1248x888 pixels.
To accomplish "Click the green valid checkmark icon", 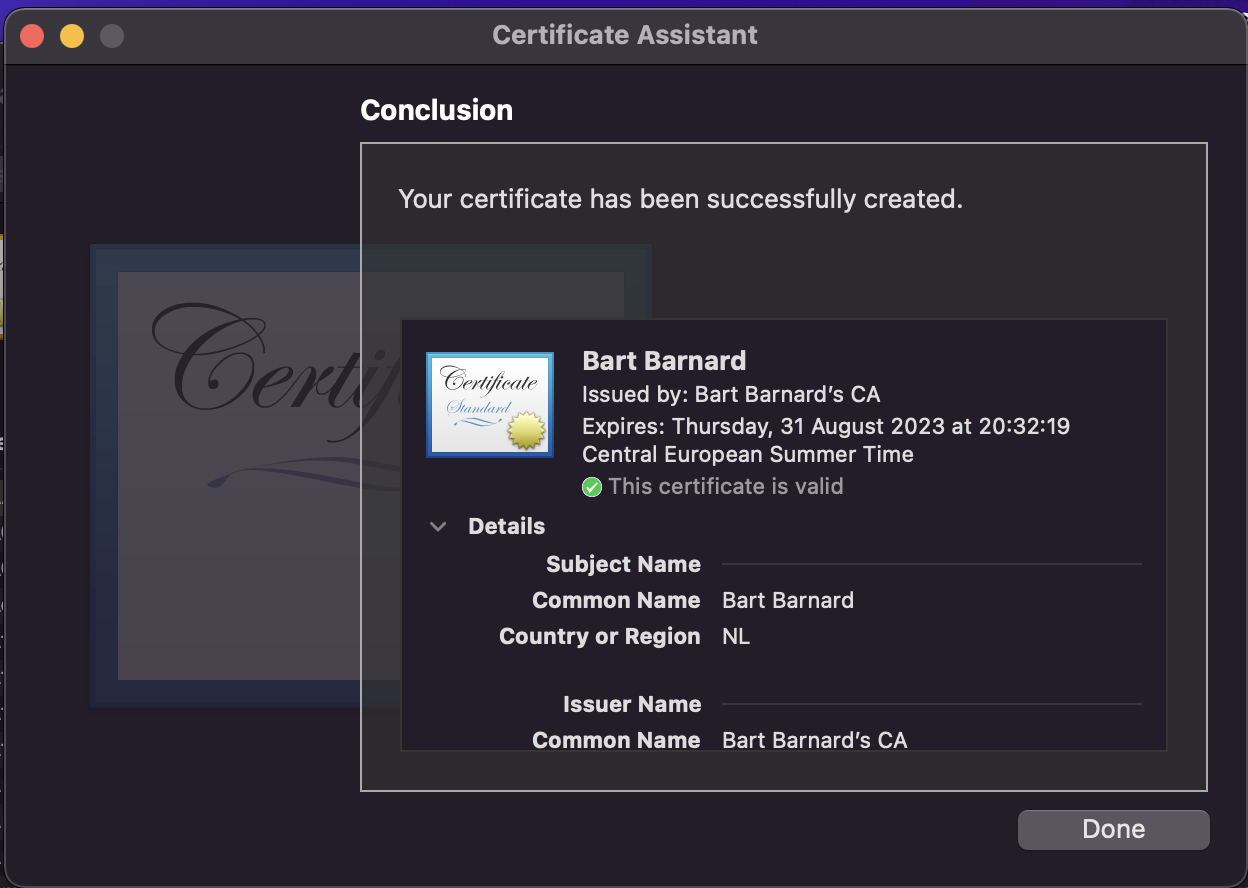I will (x=592, y=487).
